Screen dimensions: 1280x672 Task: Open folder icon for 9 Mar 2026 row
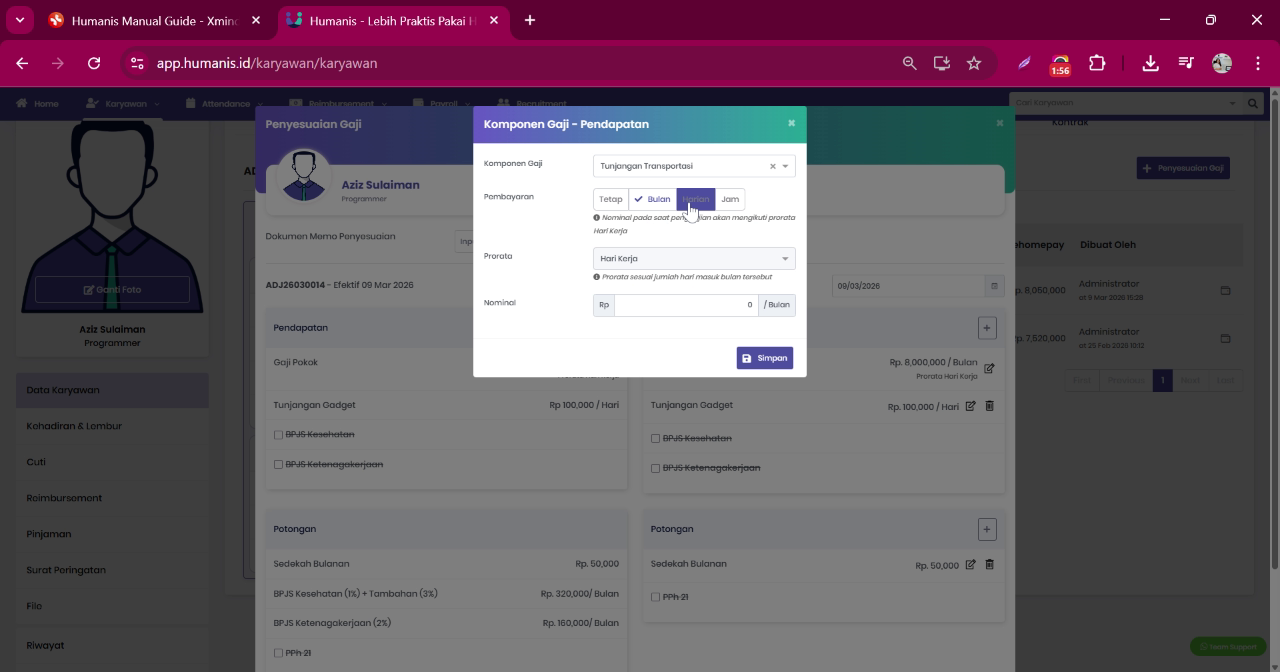click(1226, 291)
